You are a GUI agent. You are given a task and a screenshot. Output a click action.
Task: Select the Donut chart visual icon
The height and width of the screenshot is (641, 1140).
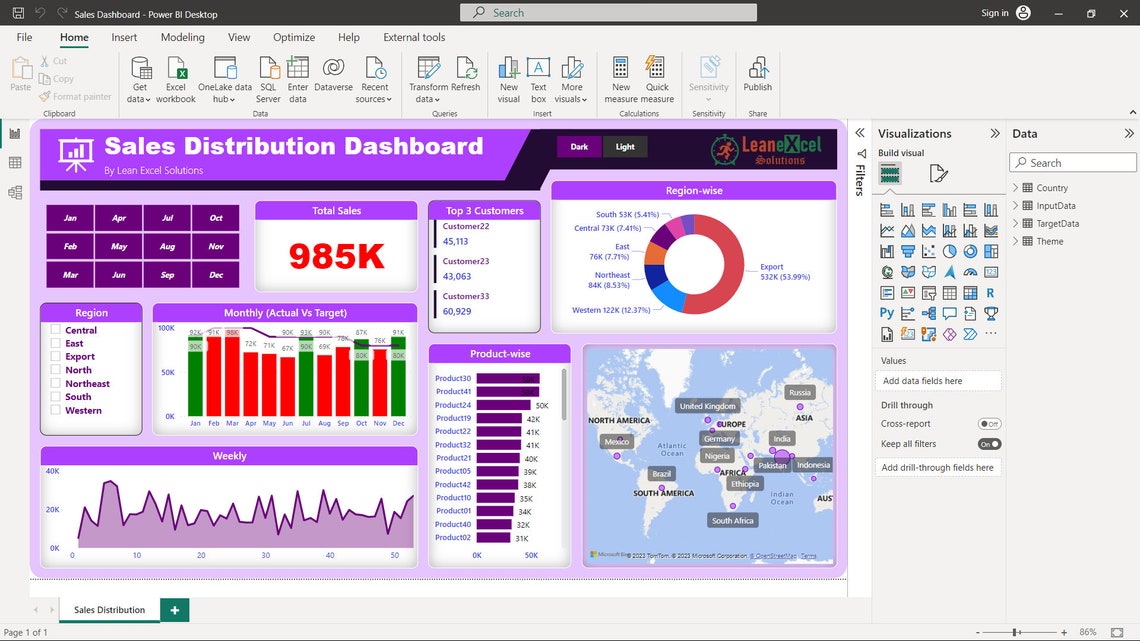click(x=971, y=250)
